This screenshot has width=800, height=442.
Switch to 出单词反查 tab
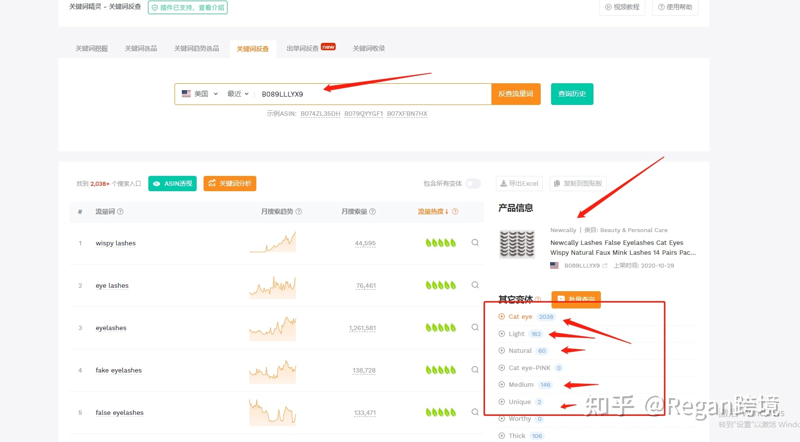pos(303,48)
